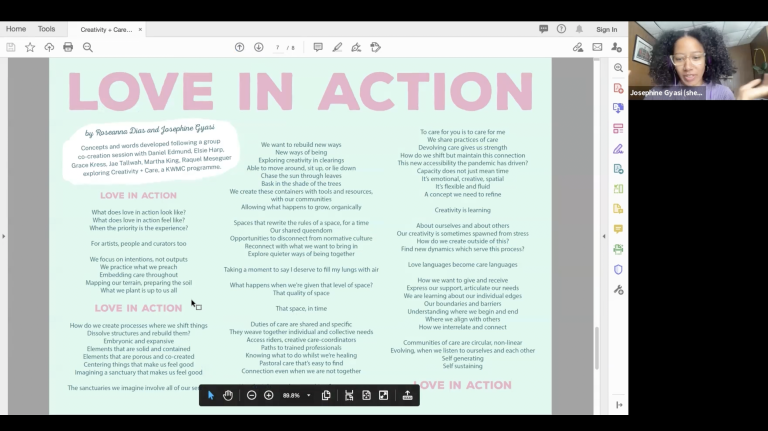Send file by email envelope icon
The image size is (768, 431).
[x=597, y=47]
